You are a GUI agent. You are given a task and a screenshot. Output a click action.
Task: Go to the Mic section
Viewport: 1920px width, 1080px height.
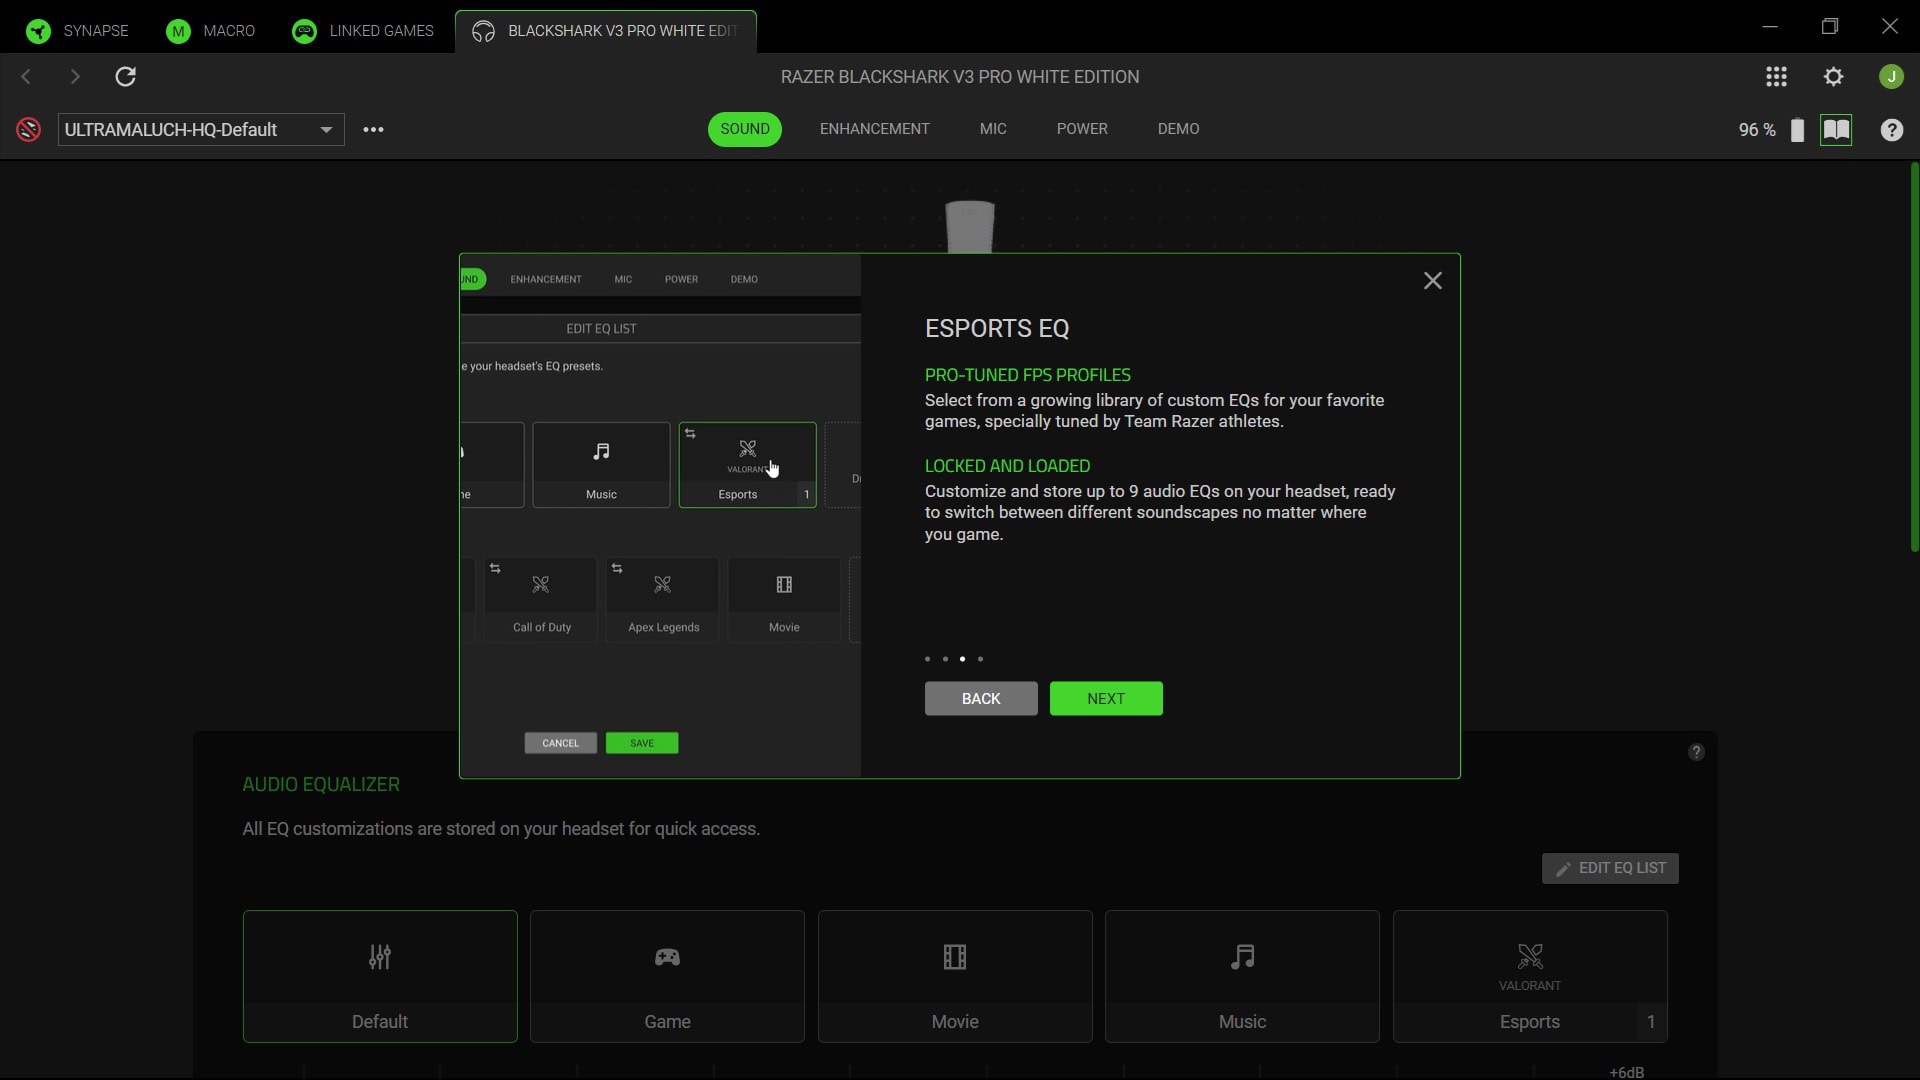pyautogui.click(x=993, y=129)
